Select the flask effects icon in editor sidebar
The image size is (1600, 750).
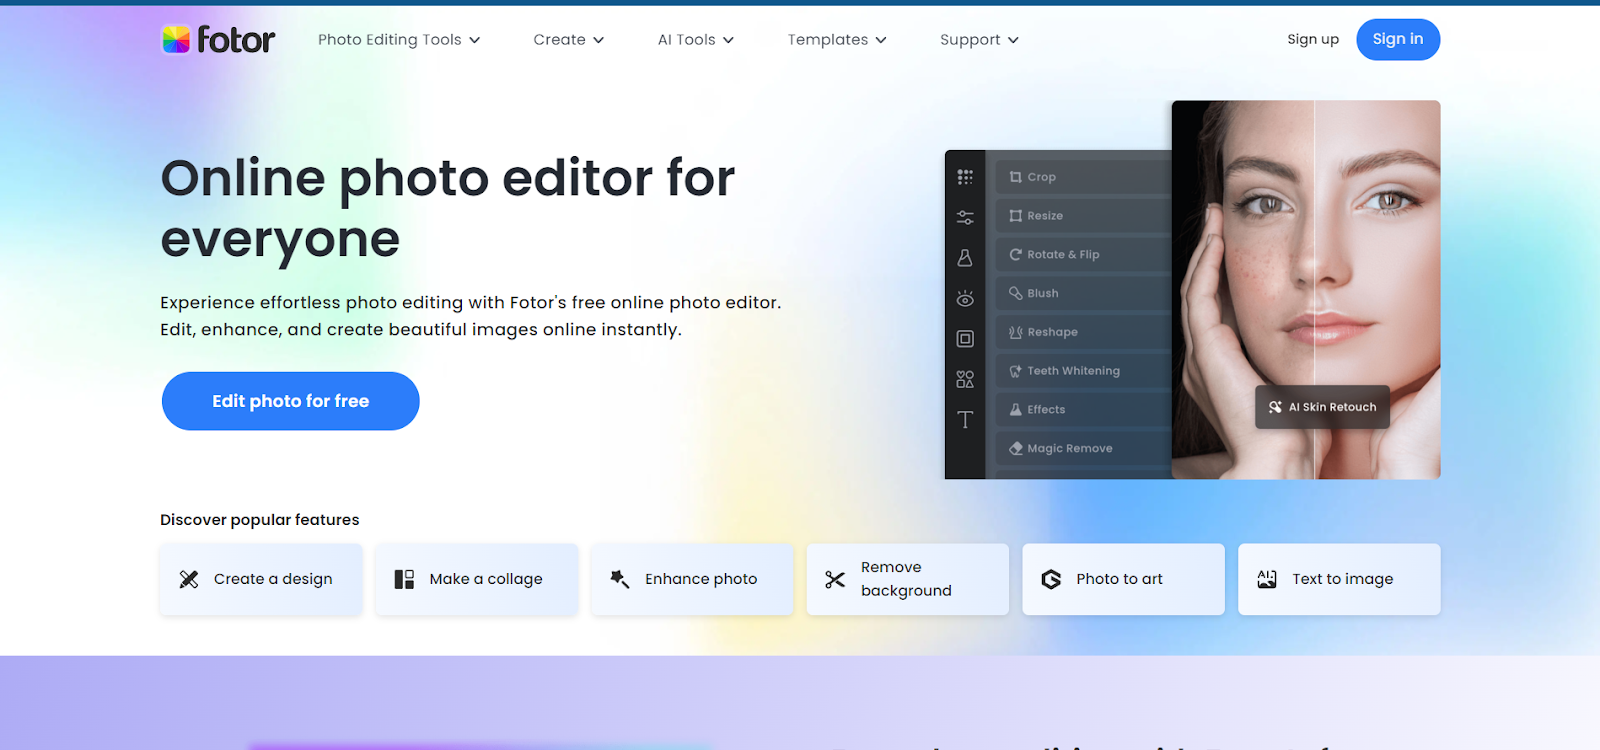click(965, 258)
